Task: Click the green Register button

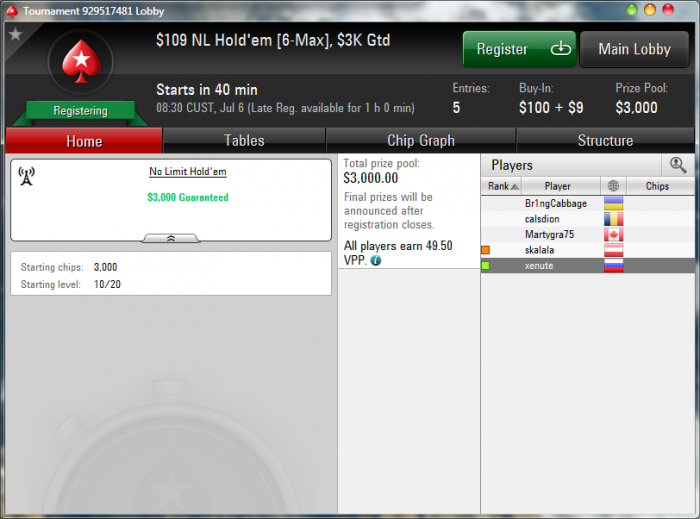Action: point(519,49)
